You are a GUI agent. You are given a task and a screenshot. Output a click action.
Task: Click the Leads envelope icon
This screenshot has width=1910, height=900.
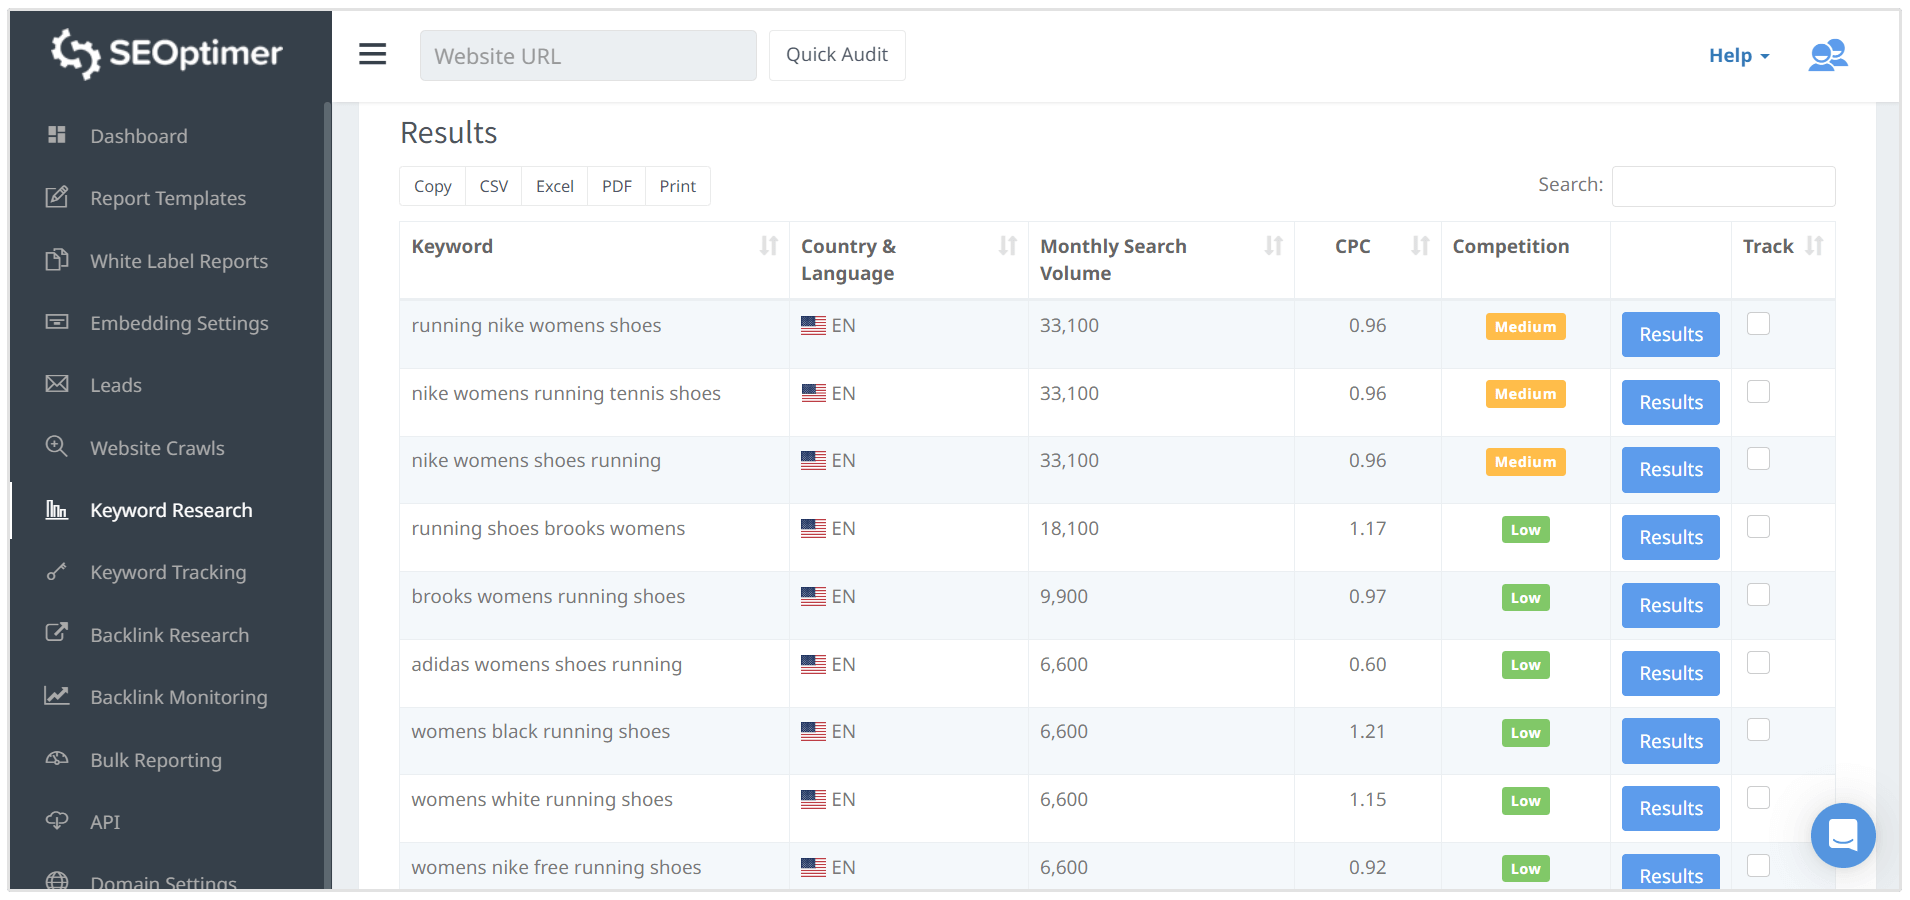pyautogui.click(x=57, y=384)
